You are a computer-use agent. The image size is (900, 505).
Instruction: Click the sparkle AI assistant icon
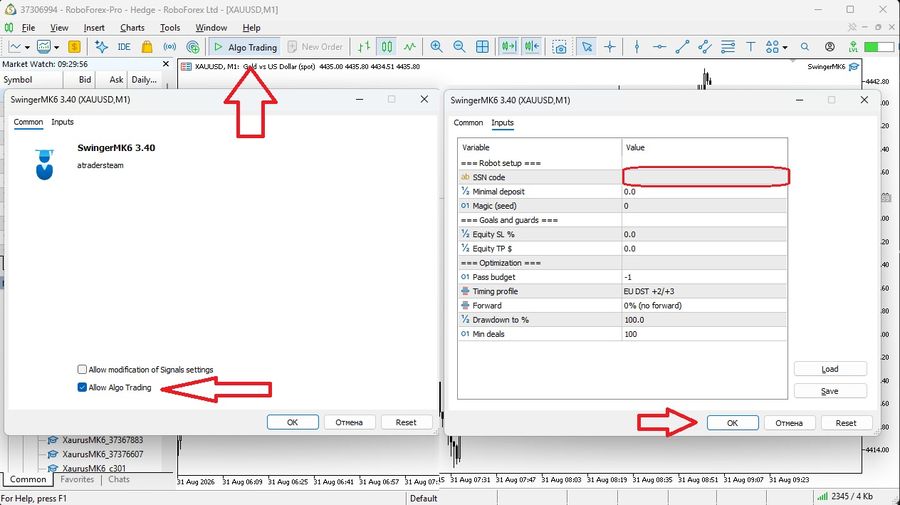[101, 47]
